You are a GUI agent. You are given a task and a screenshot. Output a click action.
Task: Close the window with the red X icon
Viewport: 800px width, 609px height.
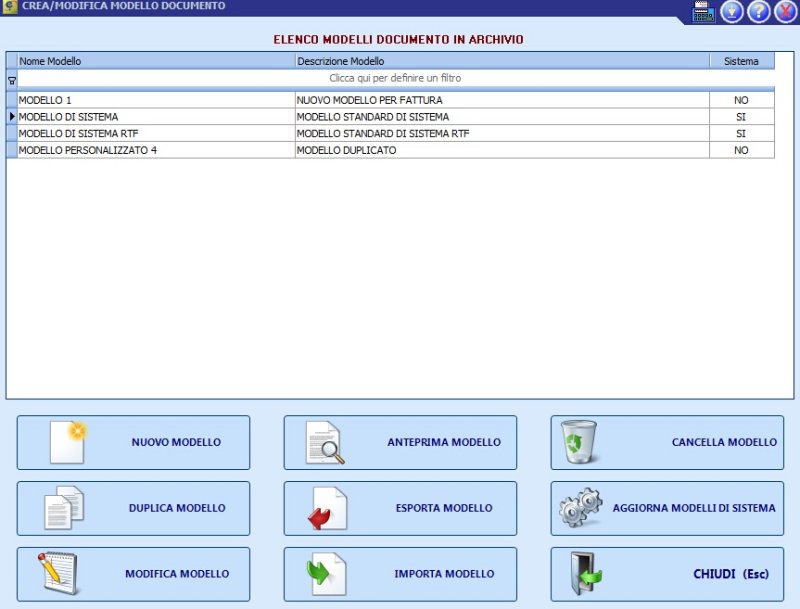(x=786, y=12)
